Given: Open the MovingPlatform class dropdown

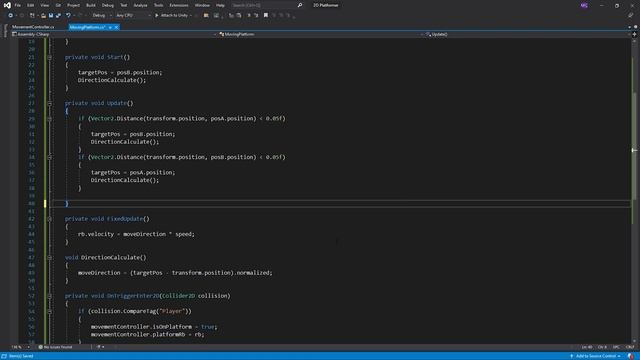Looking at the screenshot, I should coord(321,34).
